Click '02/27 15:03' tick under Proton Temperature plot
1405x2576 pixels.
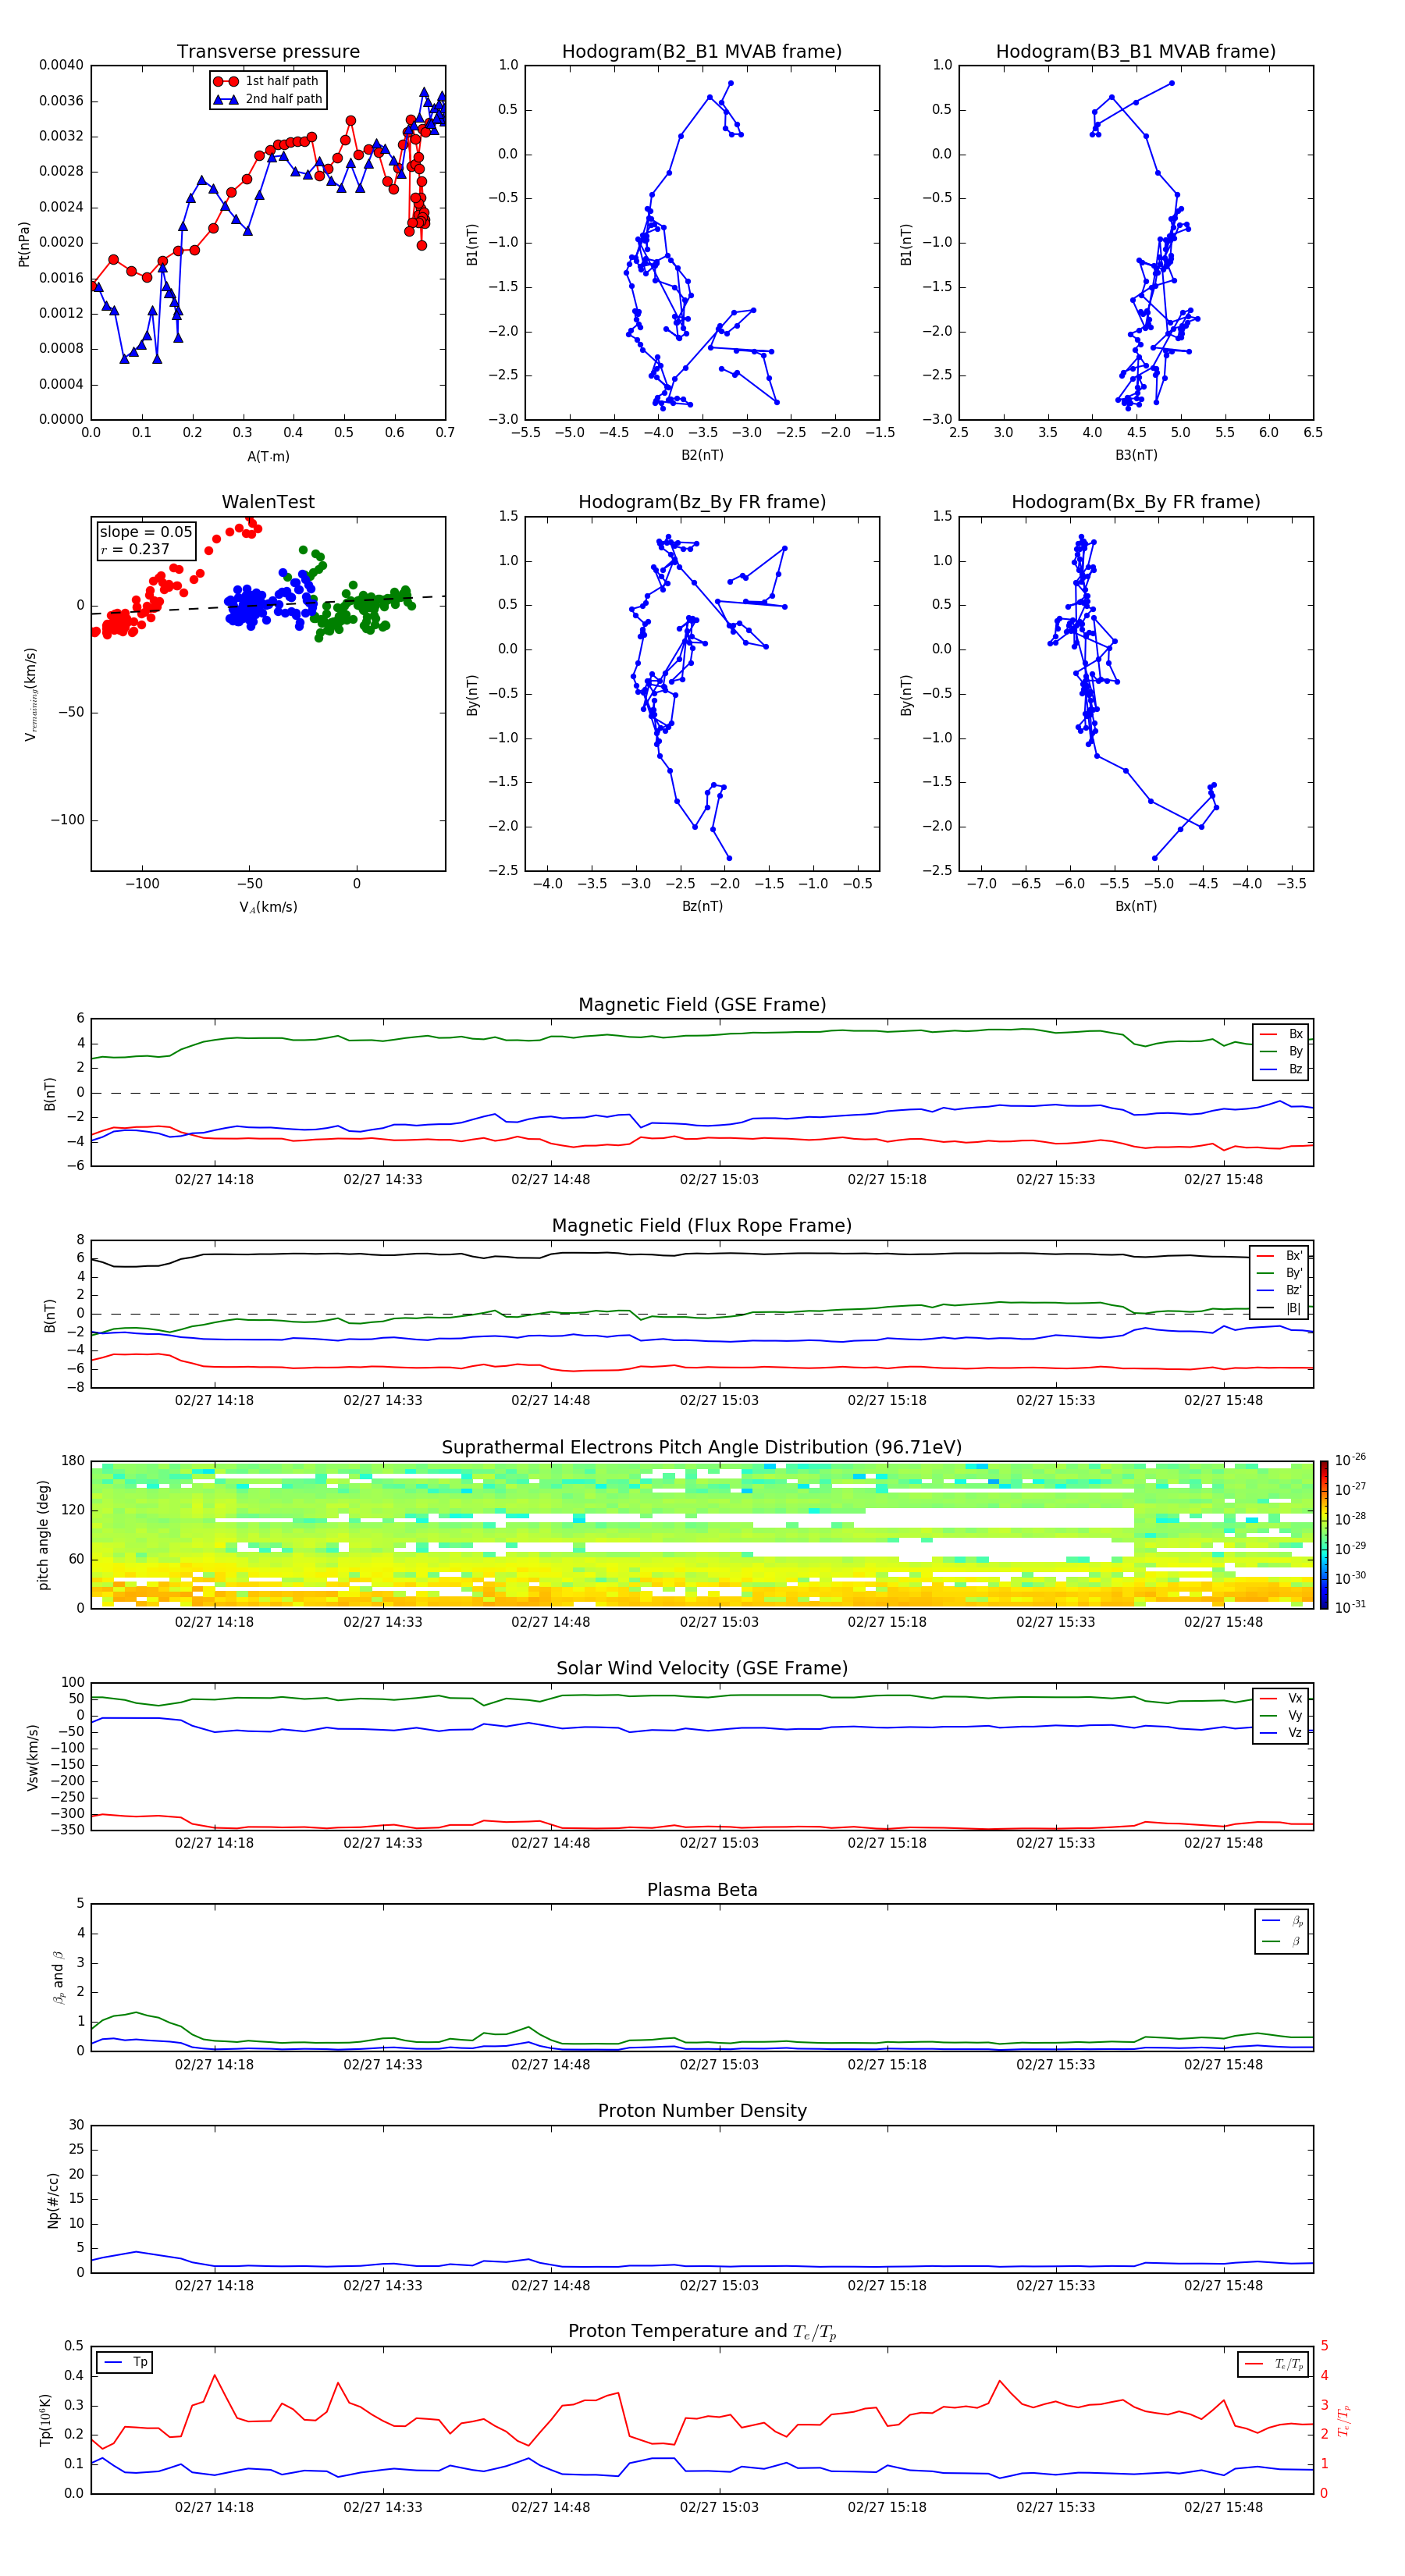click(x=719, y=2507)
